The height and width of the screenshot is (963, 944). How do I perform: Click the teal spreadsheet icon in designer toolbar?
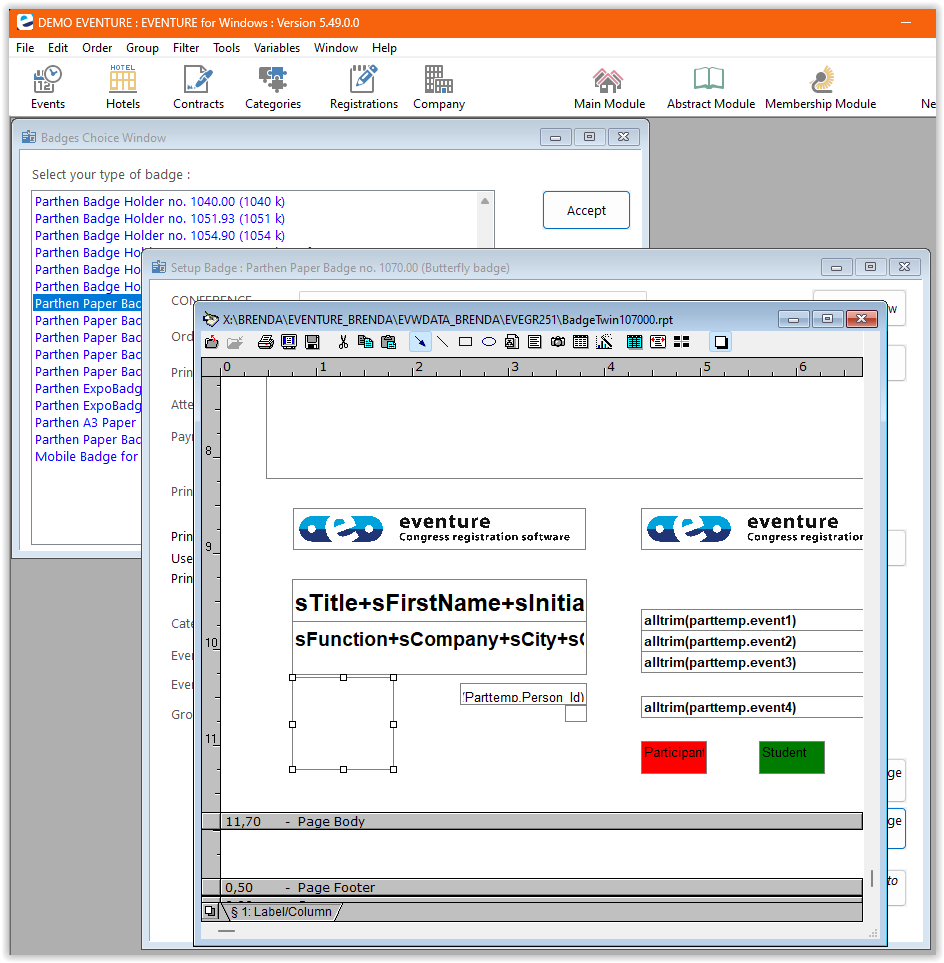634,342
